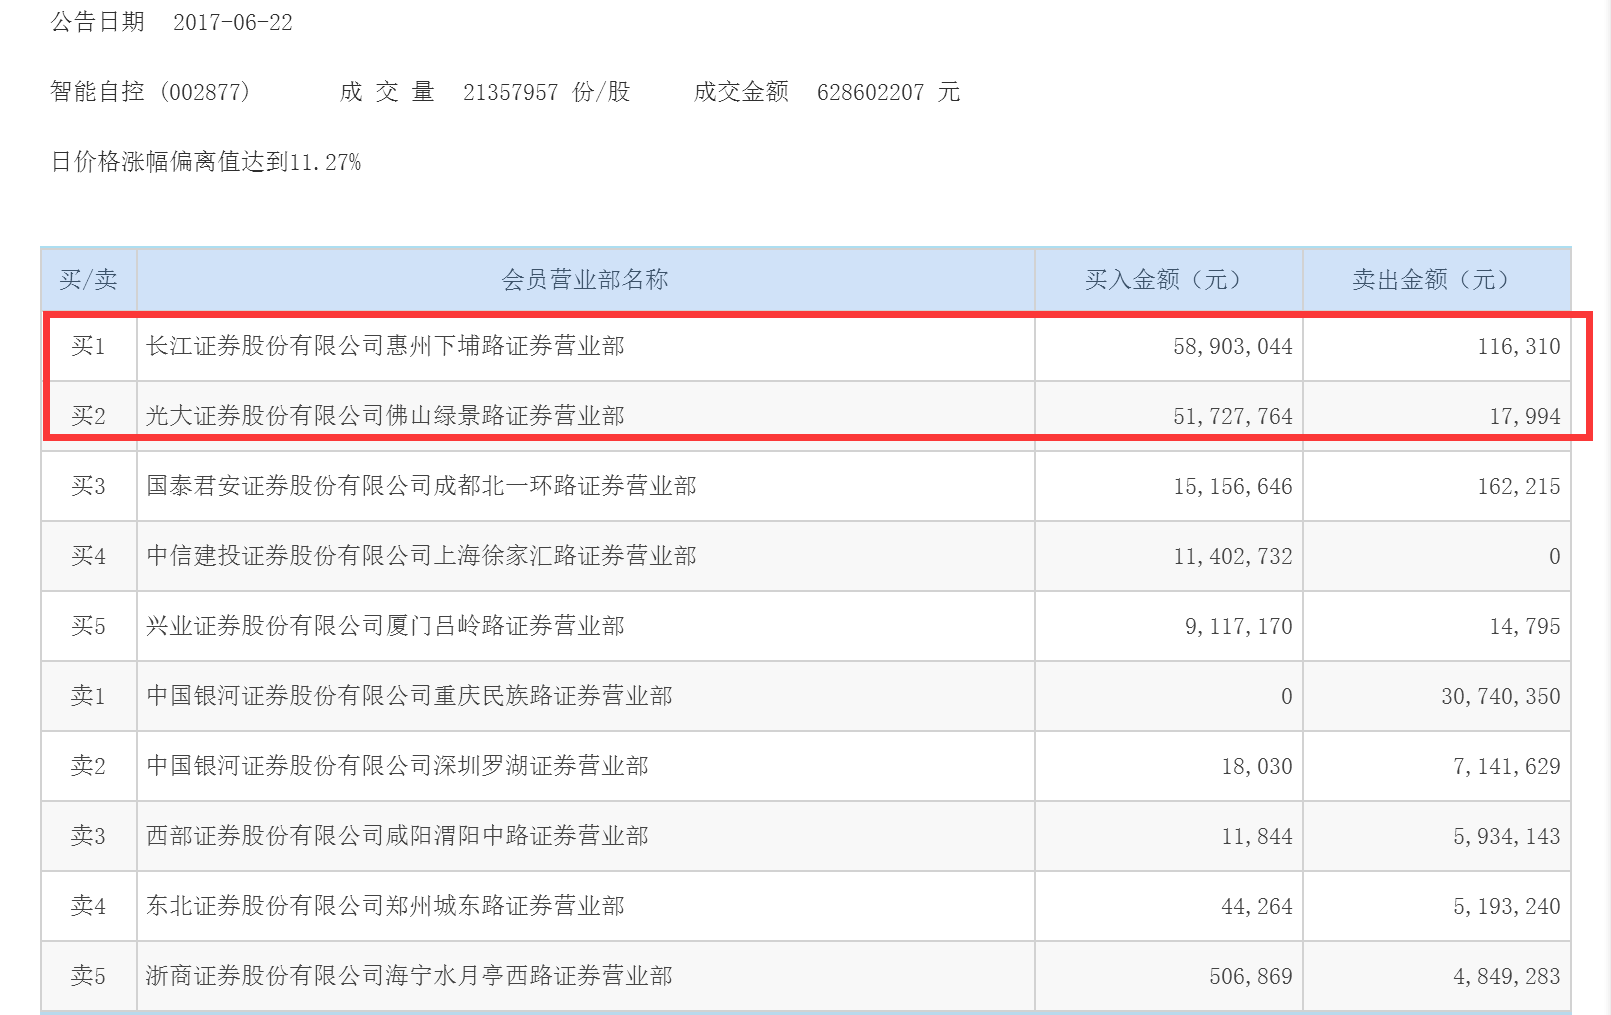Click buy amount 506,869
This screenshot has height=1015, width=1611.
1251,976
